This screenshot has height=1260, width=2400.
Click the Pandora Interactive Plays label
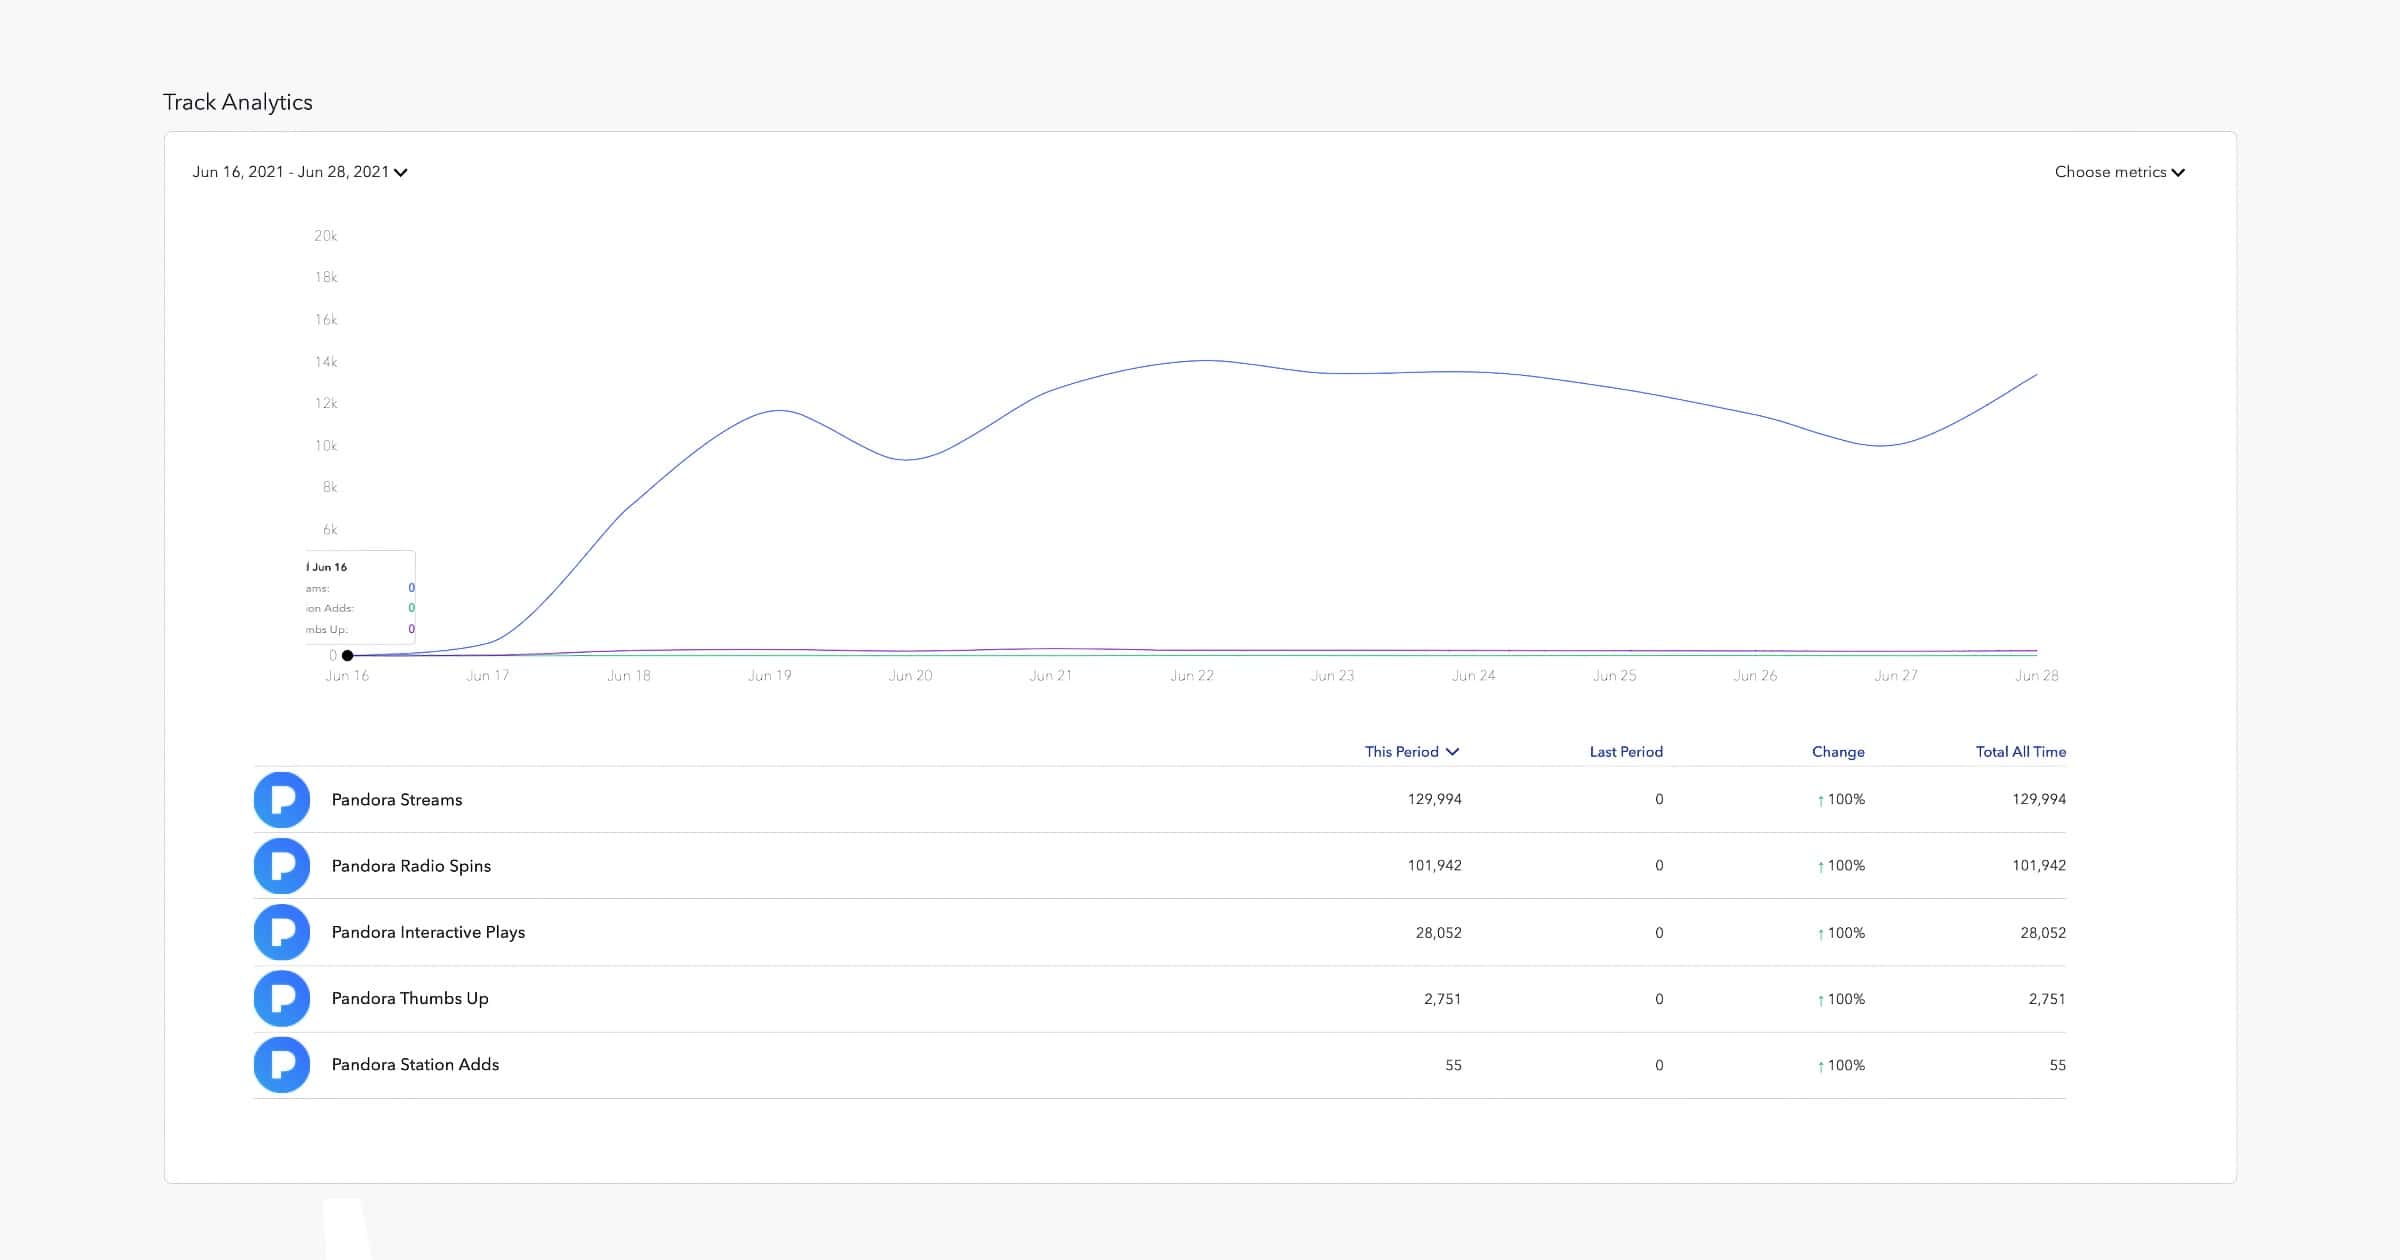(428, 932)
